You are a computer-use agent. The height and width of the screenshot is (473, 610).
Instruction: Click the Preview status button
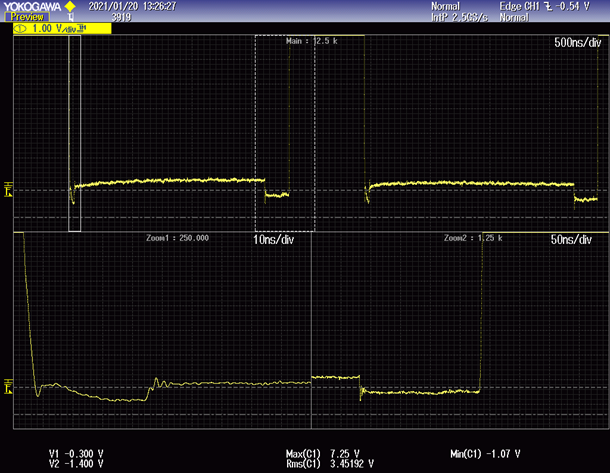(x=27, y=17)
